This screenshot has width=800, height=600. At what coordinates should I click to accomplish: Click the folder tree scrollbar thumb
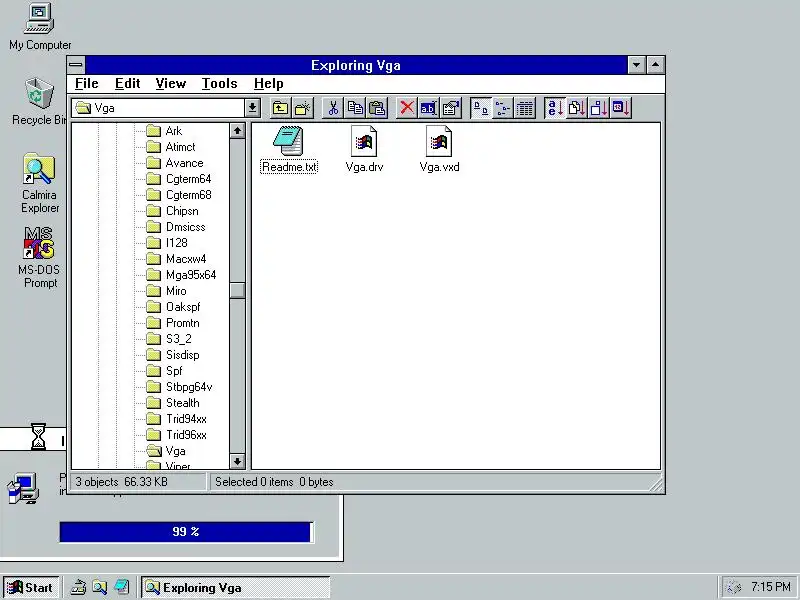coord(237,290)
